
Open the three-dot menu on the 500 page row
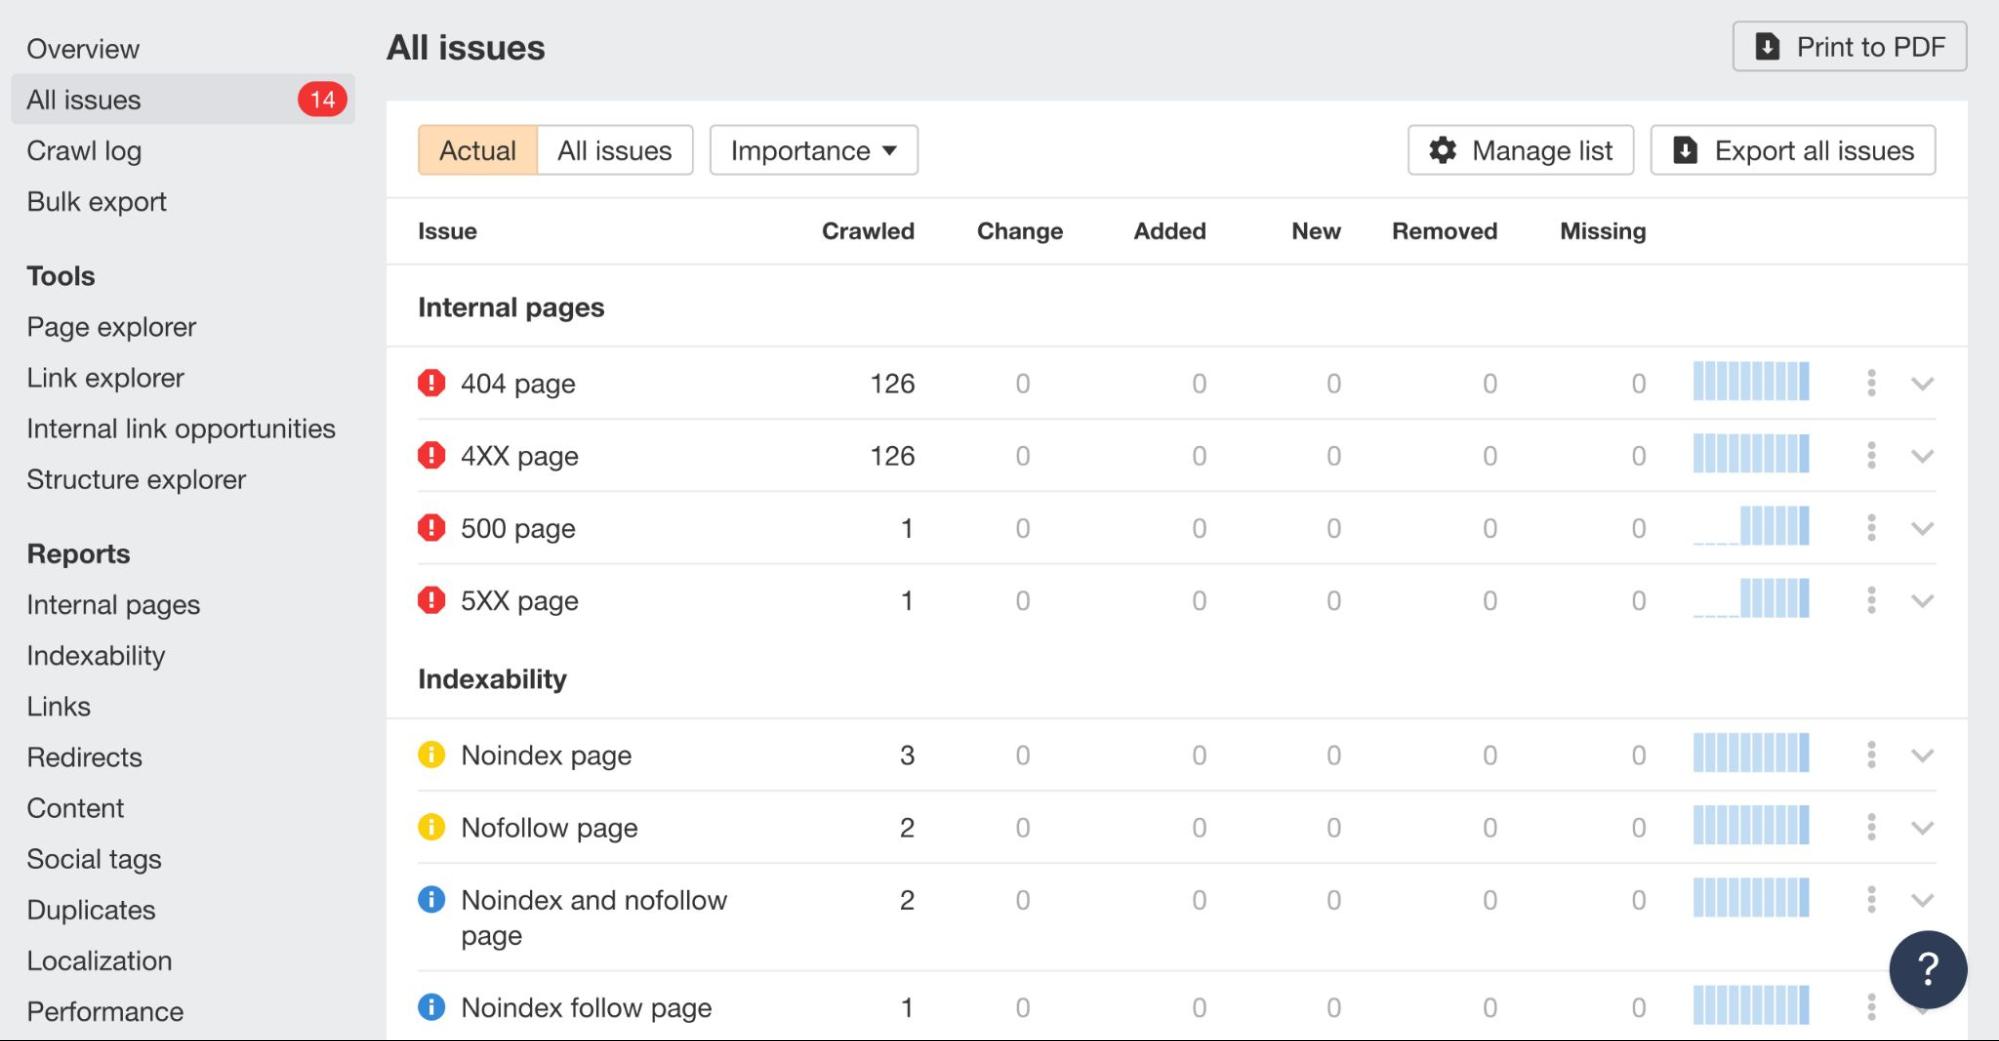[1870, 528]
